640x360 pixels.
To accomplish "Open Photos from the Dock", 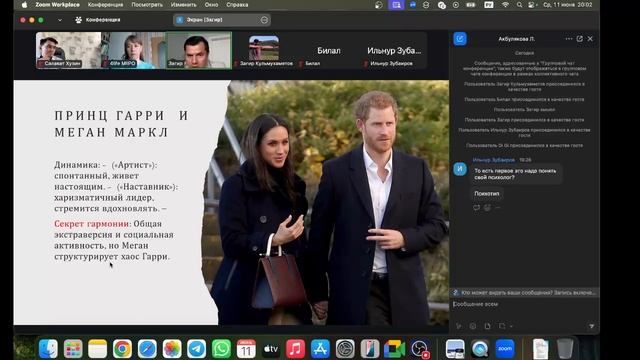I will (172, 349).
